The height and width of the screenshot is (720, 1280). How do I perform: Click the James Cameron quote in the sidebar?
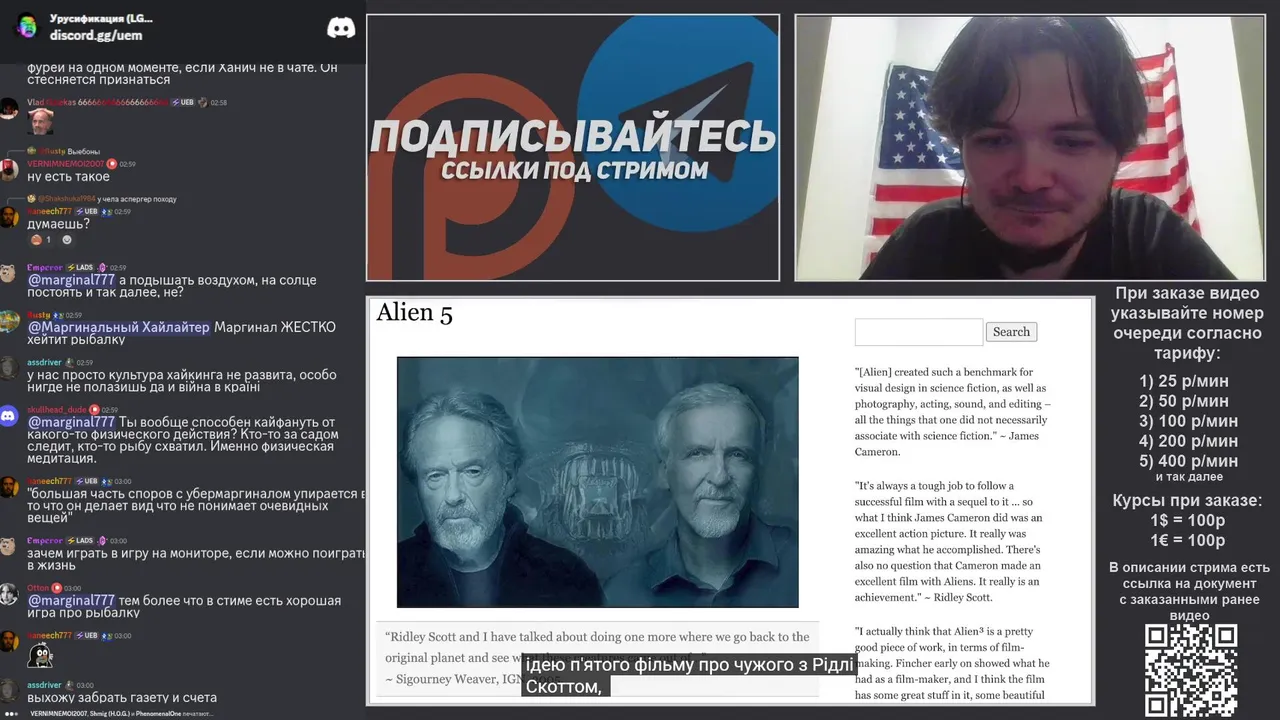coord(953,411)
